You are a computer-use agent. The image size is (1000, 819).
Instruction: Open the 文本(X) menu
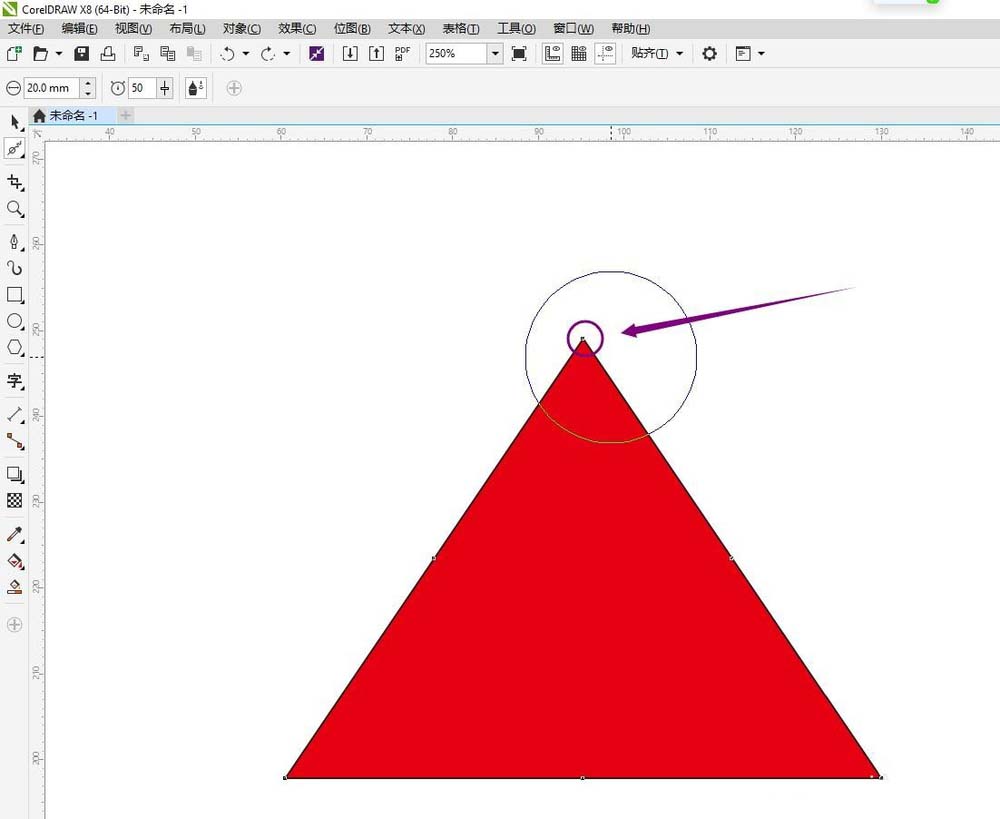(x=406, y=29)
